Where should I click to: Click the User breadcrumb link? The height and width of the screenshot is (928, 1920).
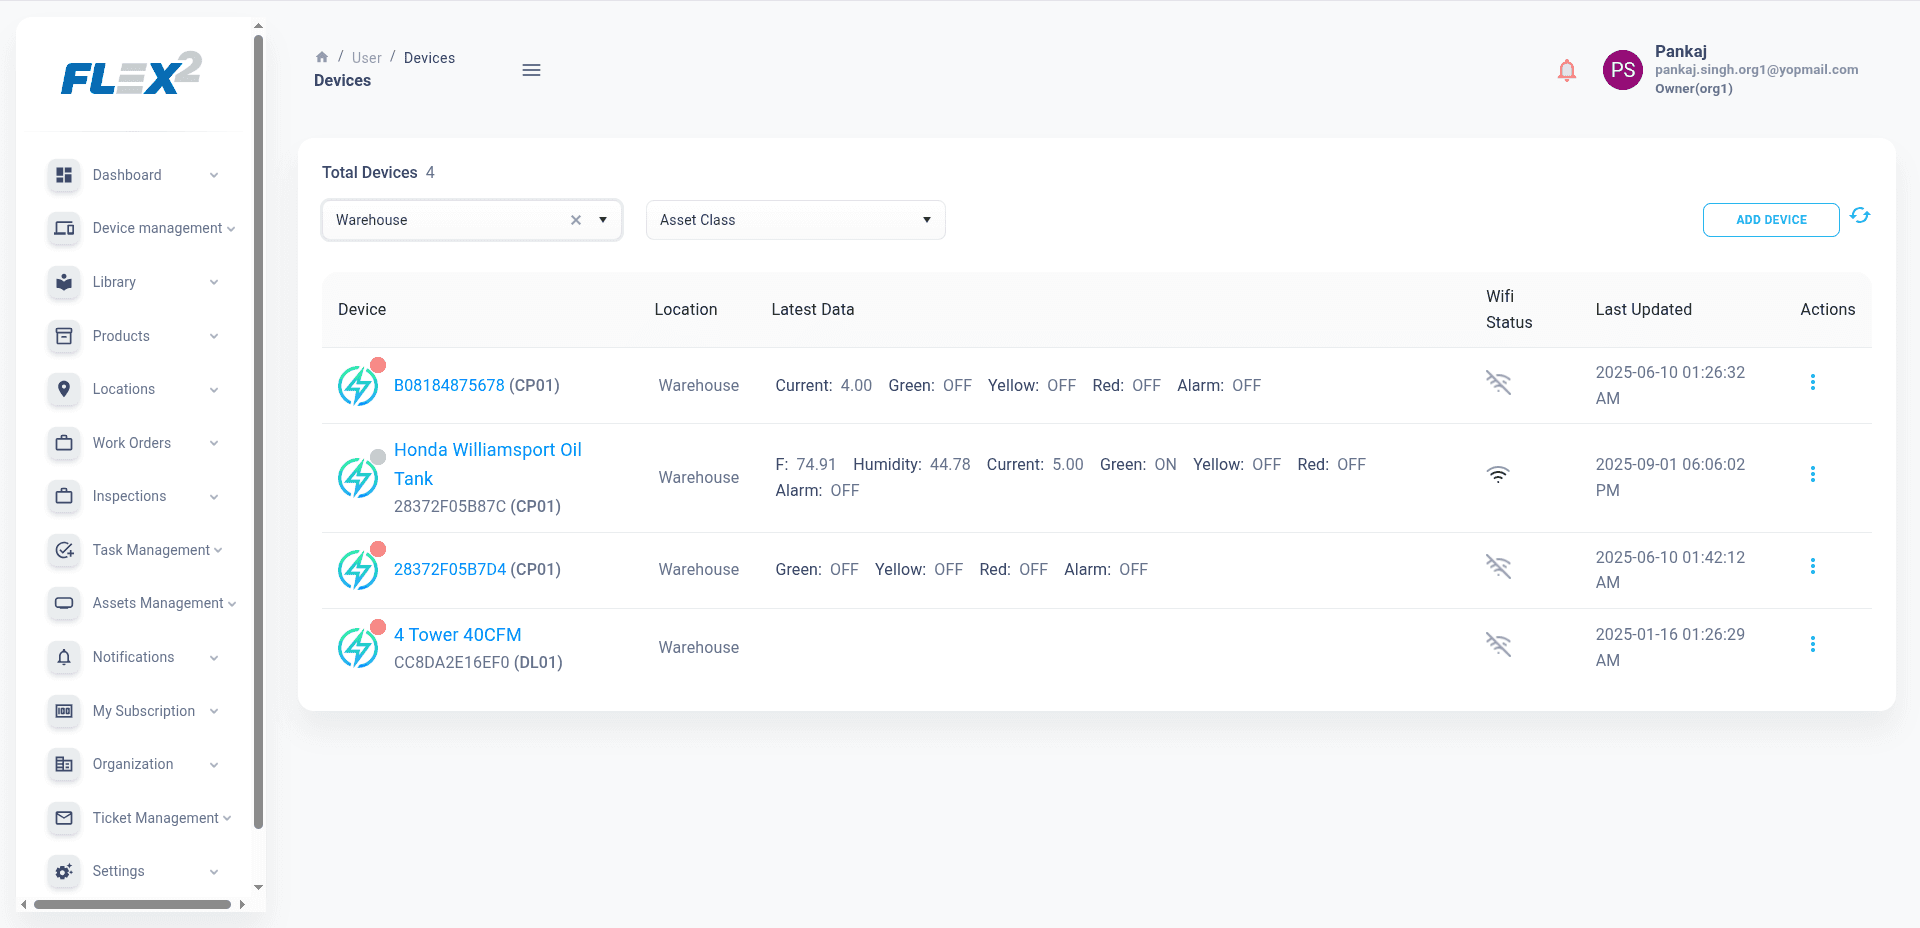366,58
